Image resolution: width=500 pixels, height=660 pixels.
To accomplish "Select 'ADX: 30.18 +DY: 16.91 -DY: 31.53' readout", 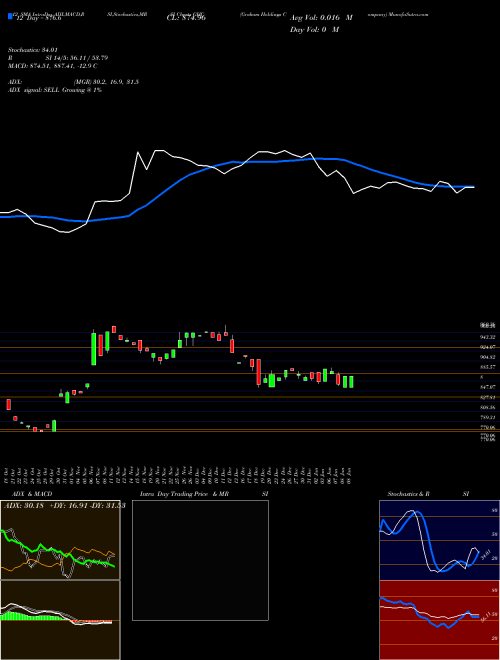I will point(65,506).
